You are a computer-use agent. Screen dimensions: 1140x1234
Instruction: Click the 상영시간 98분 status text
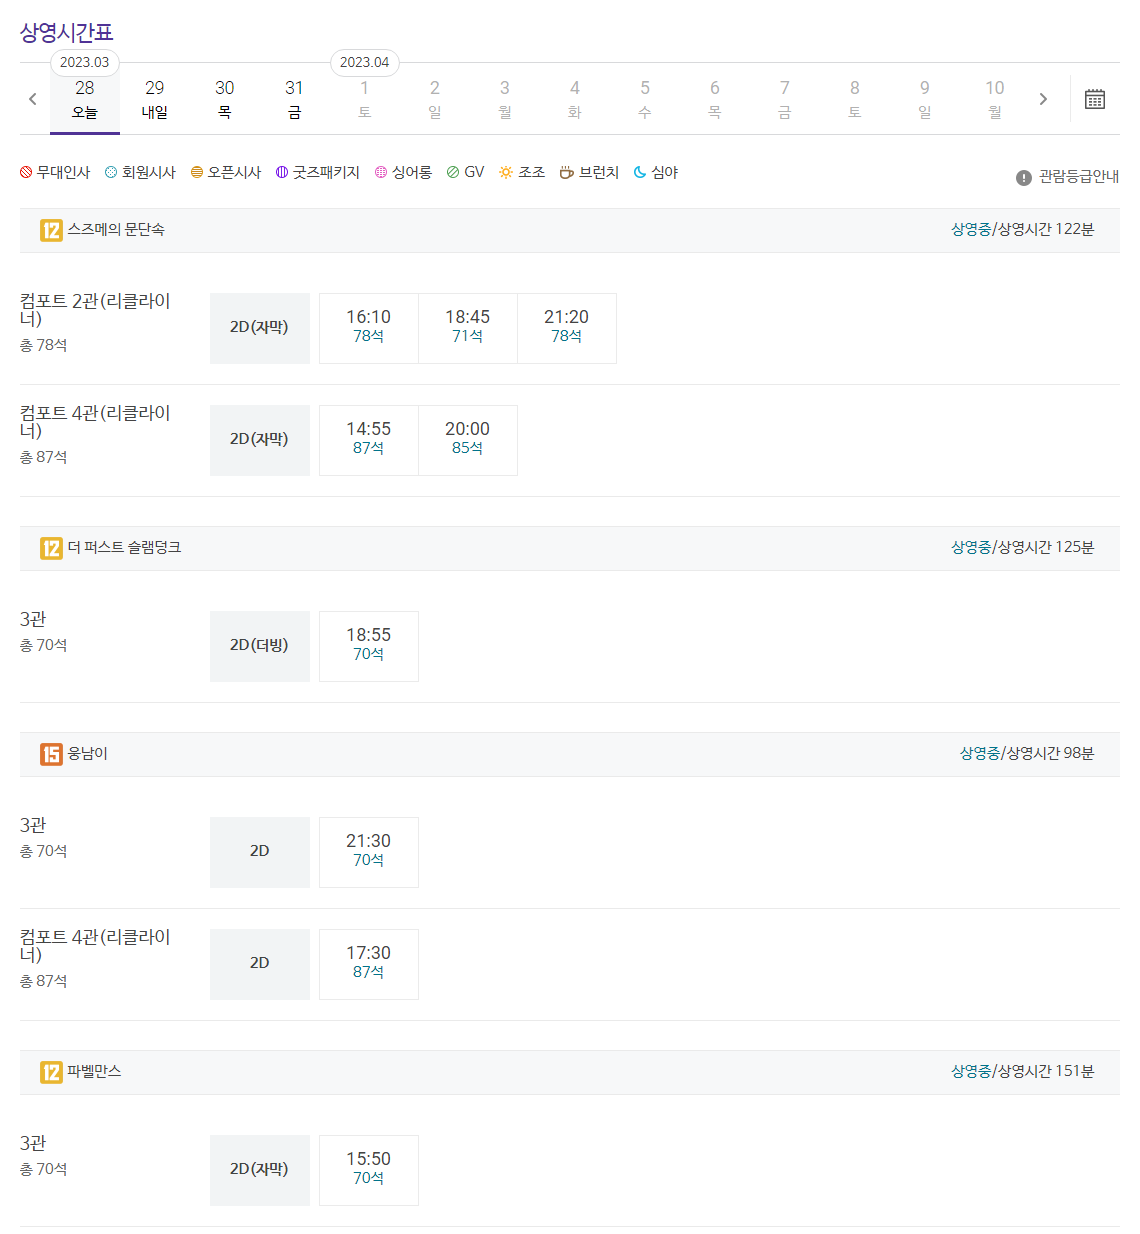1027,754
